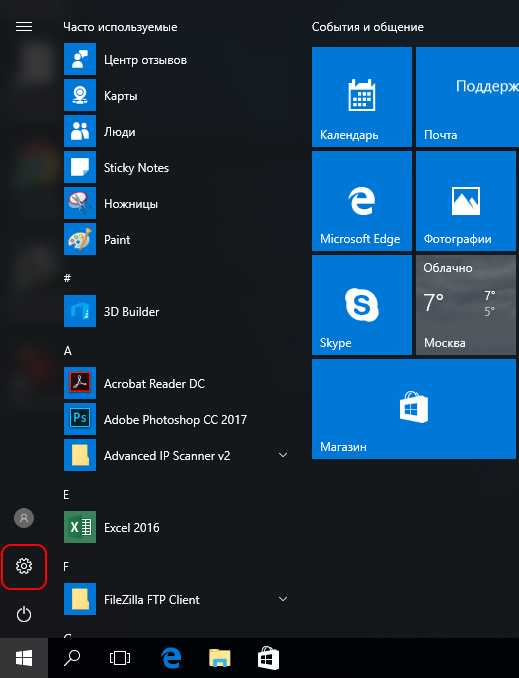Image resolution: width=519 pixels, height=678 pixels.
Task: Click FileZilla FTP Client folder icon
Action: [80, 599]
